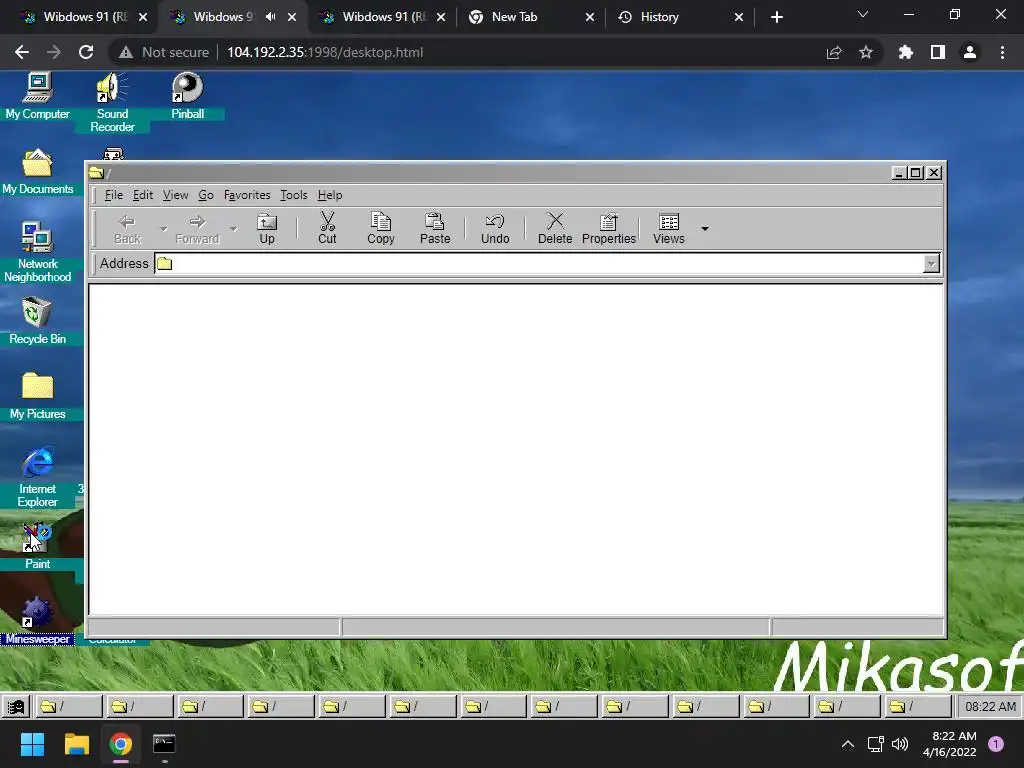
Task: Open the My Documents desktop icon
Action: click(37, 171)
